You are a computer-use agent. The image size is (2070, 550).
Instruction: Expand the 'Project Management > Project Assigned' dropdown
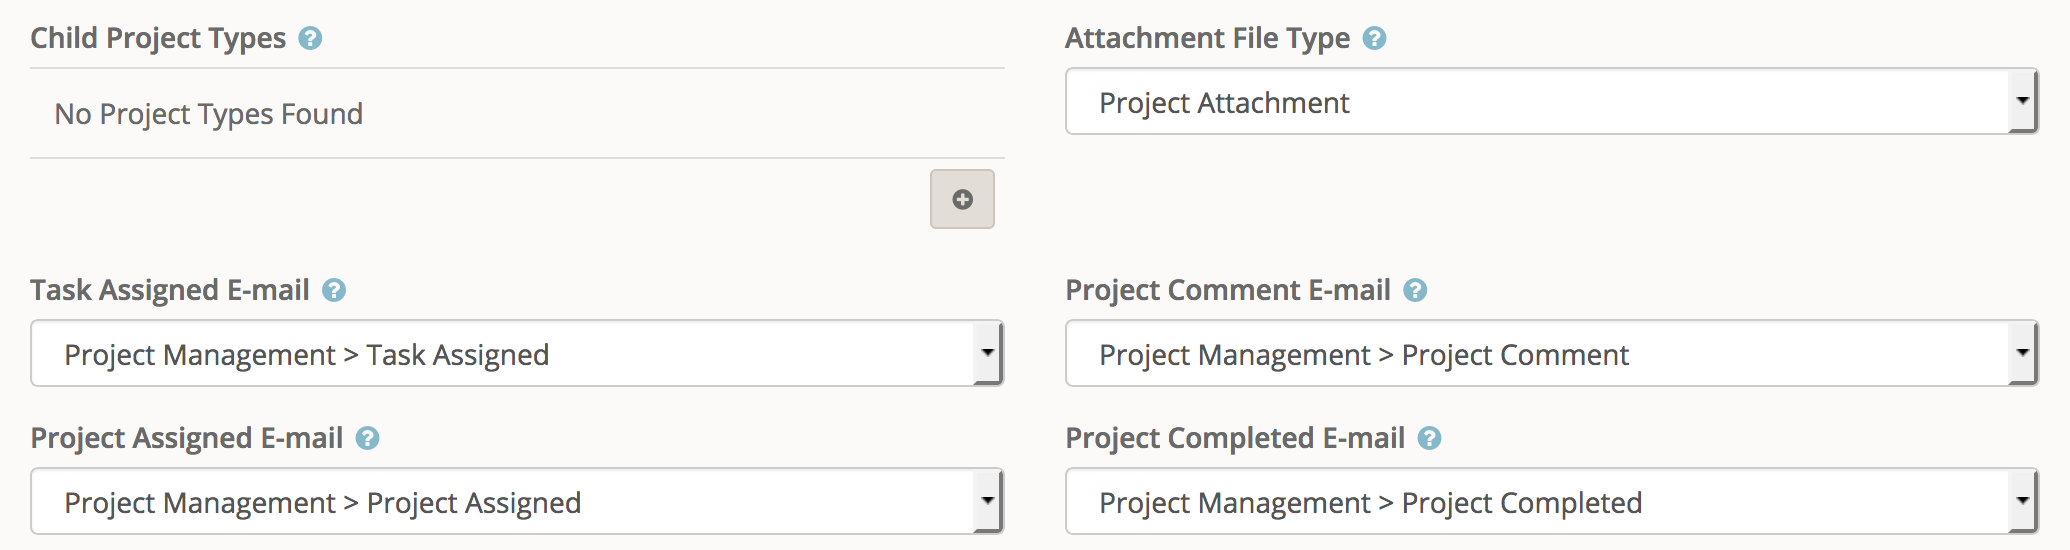pyautogui.click(x=517, y=501)
